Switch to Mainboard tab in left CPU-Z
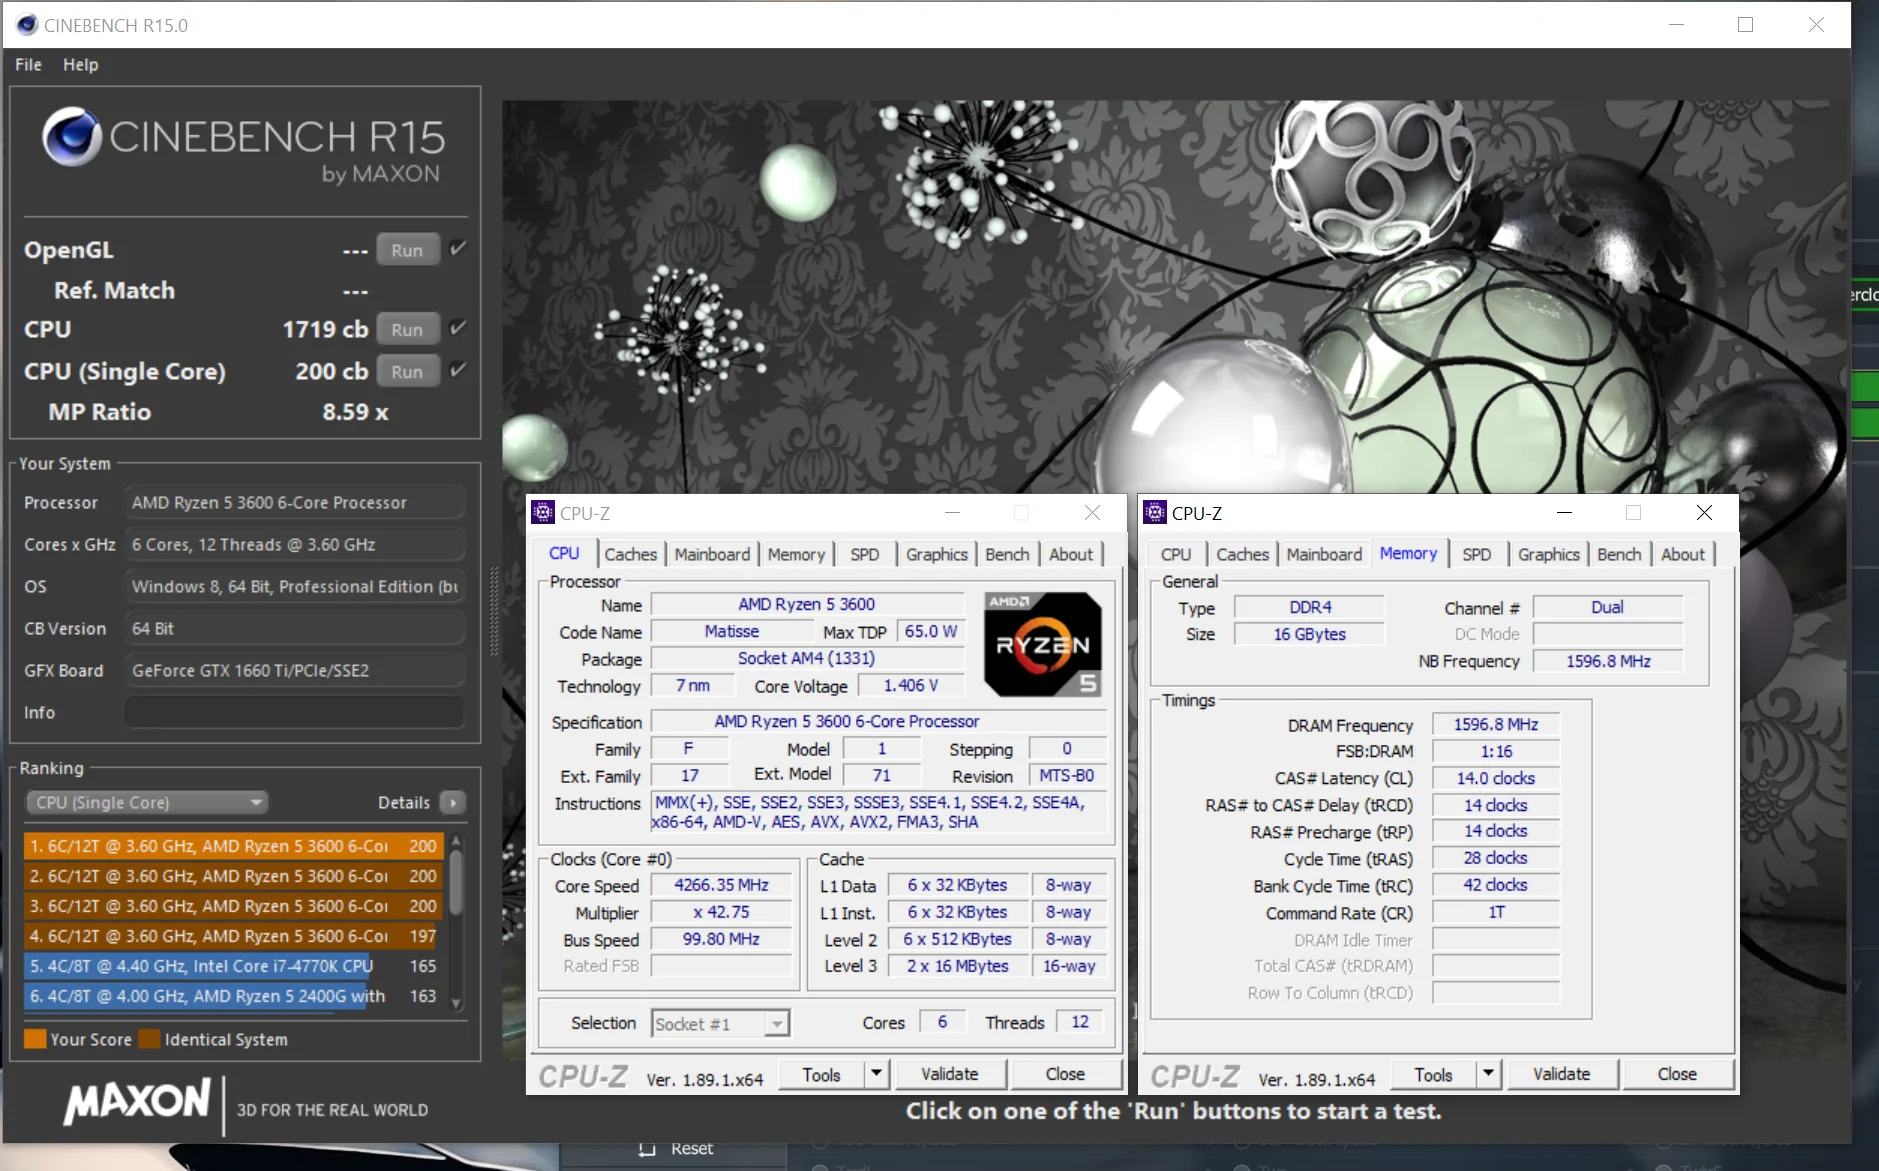This screenshot has height=1171, width=1879. [712, 554]
